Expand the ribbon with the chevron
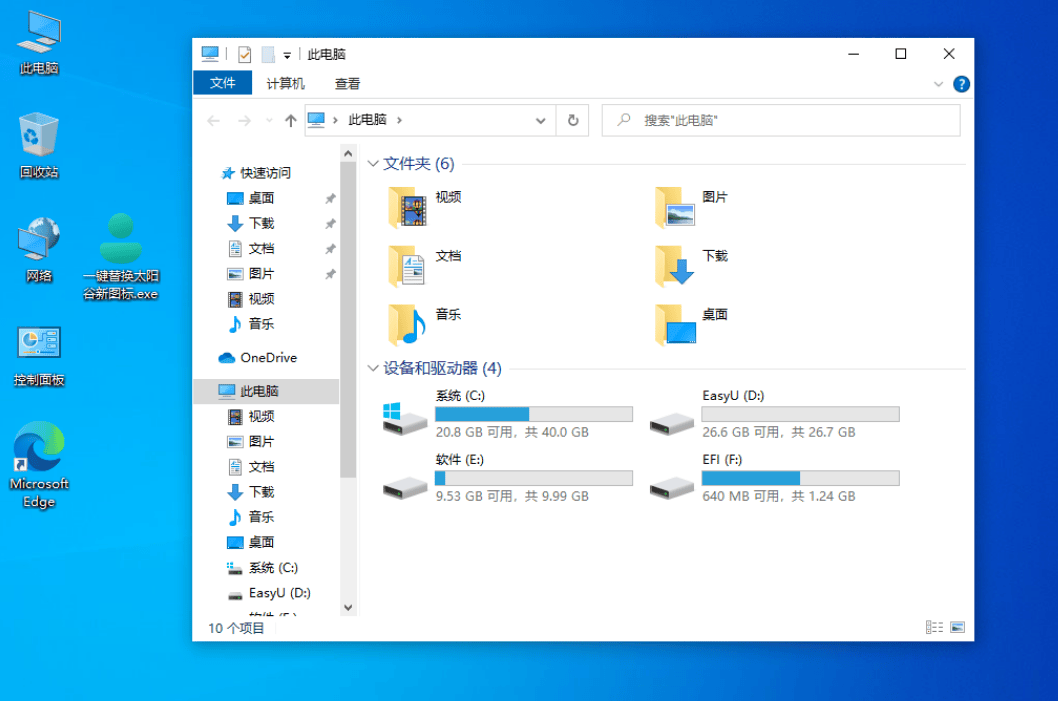The image size is (1058, 701). pos(938,85)
